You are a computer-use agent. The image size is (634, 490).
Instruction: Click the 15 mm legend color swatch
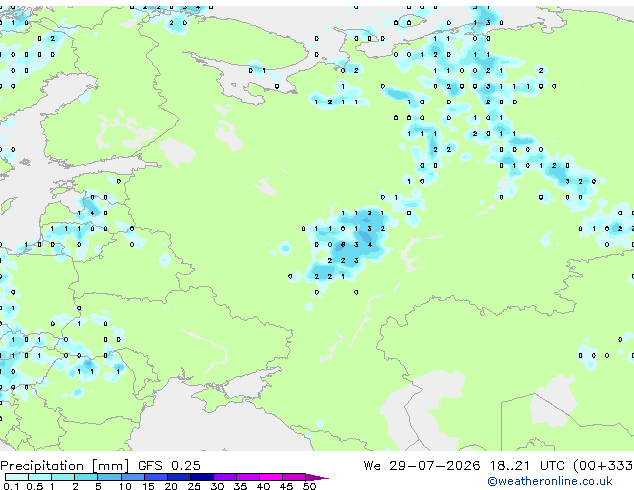(x=155, y=477)
